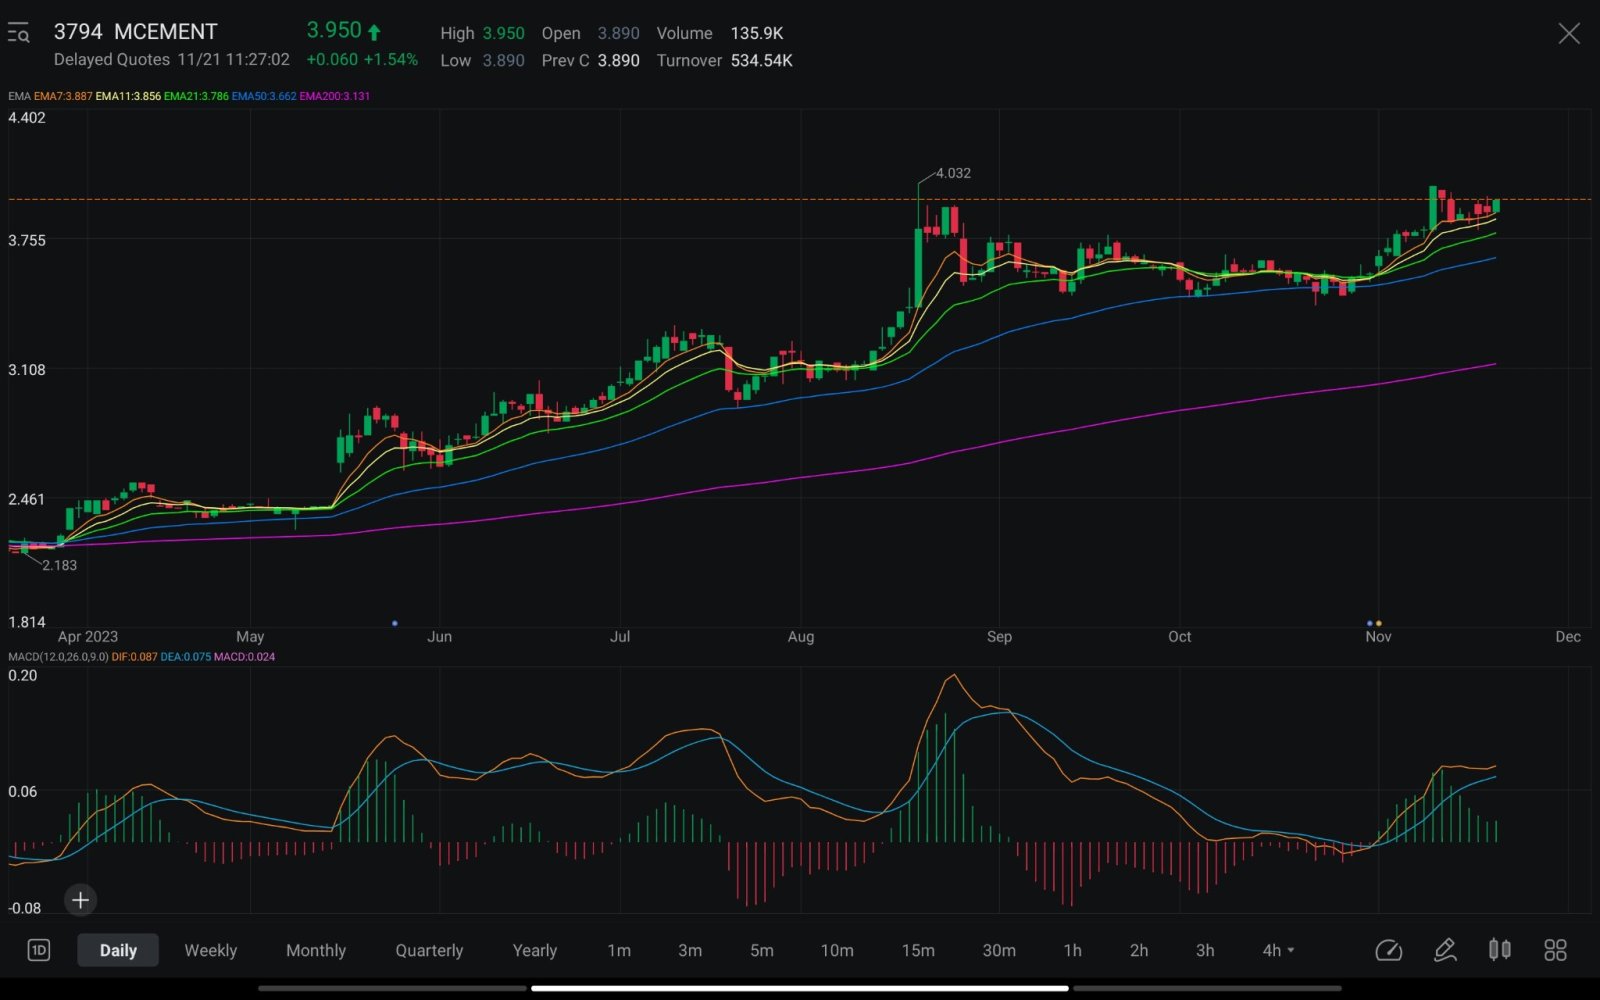Switch to the Yearly timeframe
This screenshot has height=1000, width=1600.
click(x=535, y=950)
